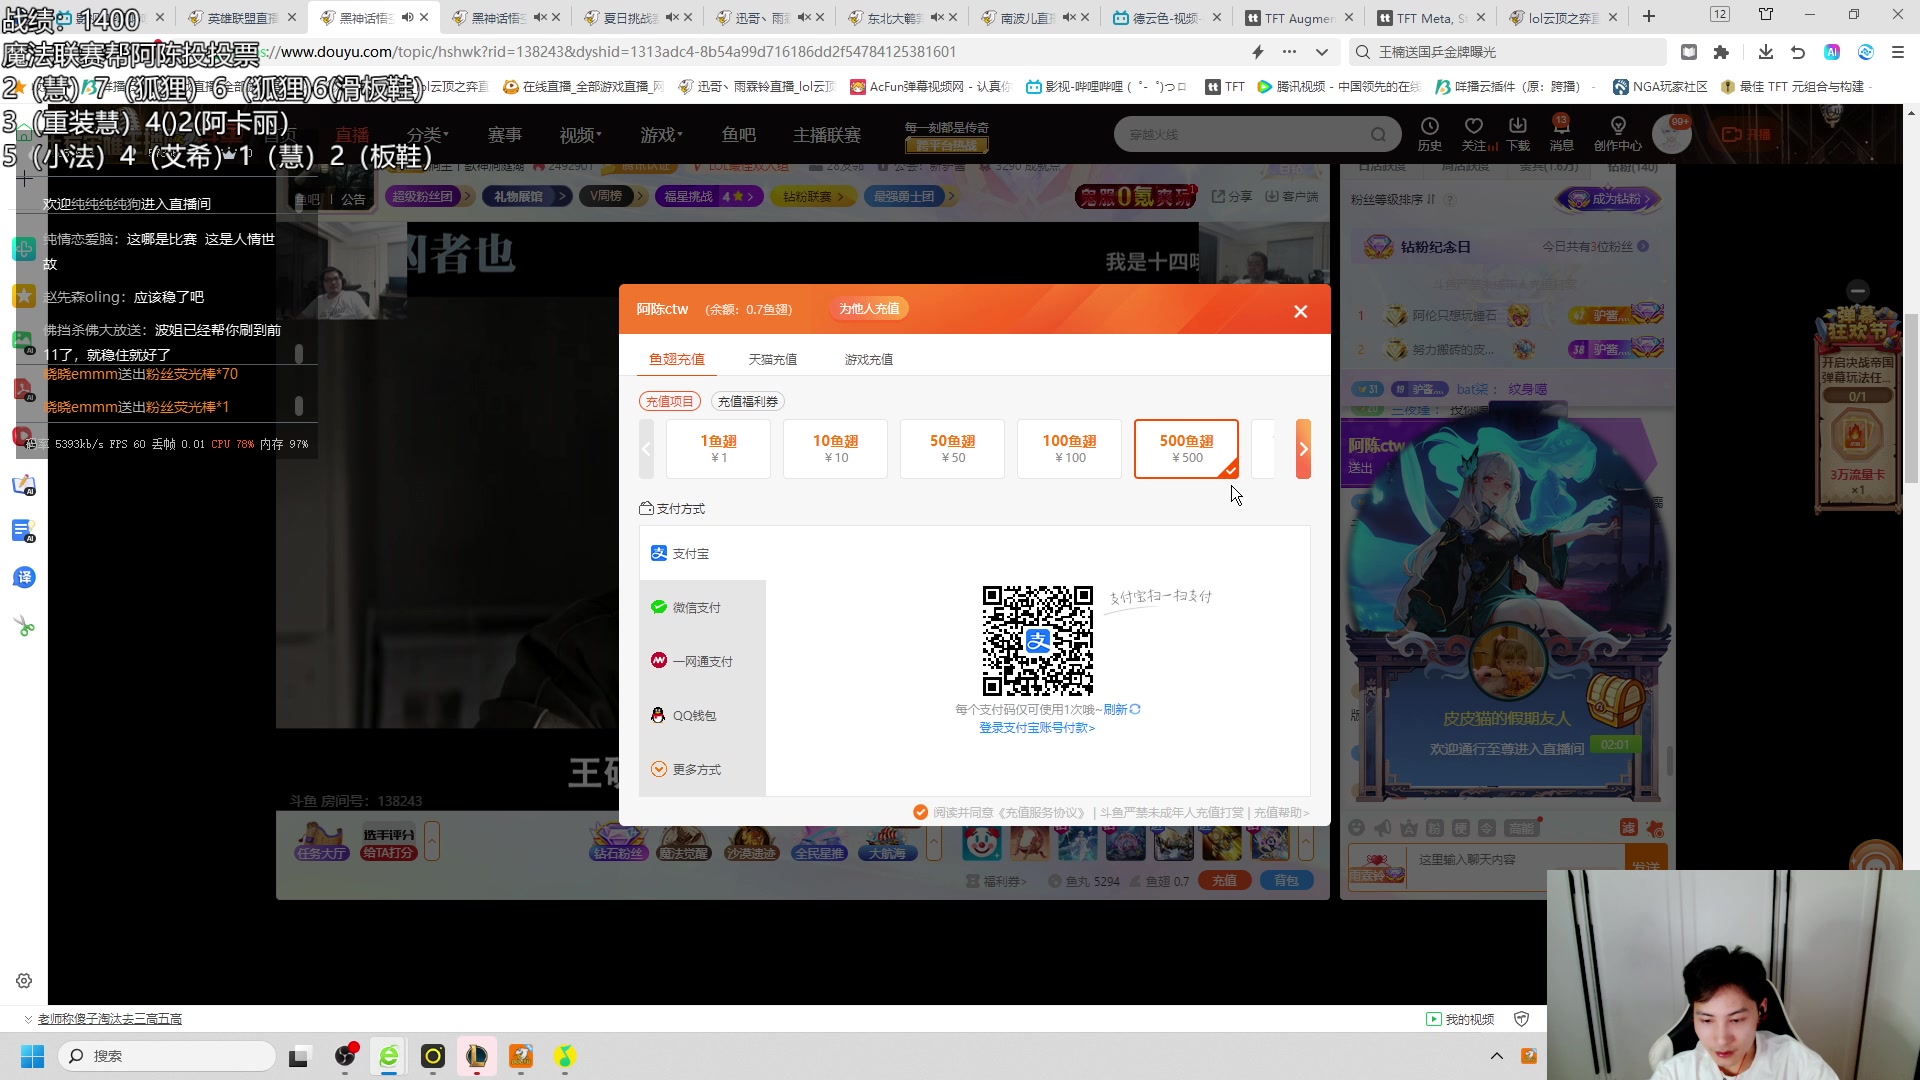Choose the 10鱼翅 ¥10 amount
The height and width of the screenshot is (1080, 1920).
[x=835, y=449]
